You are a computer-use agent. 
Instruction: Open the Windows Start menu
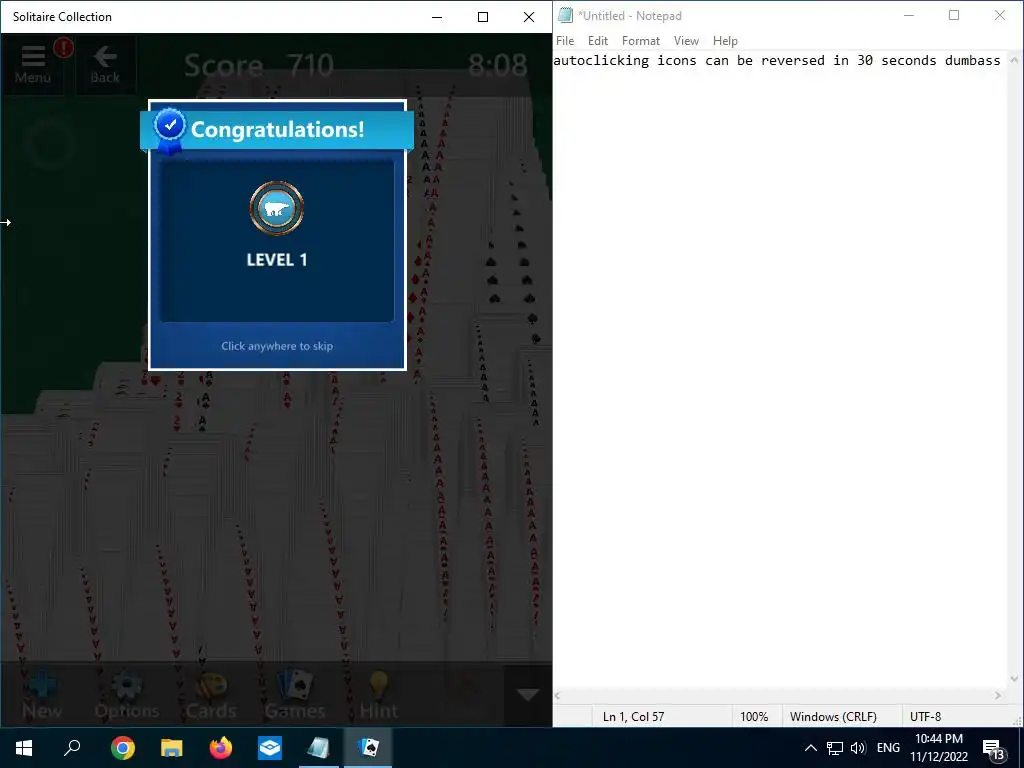(x=24, y=748)
